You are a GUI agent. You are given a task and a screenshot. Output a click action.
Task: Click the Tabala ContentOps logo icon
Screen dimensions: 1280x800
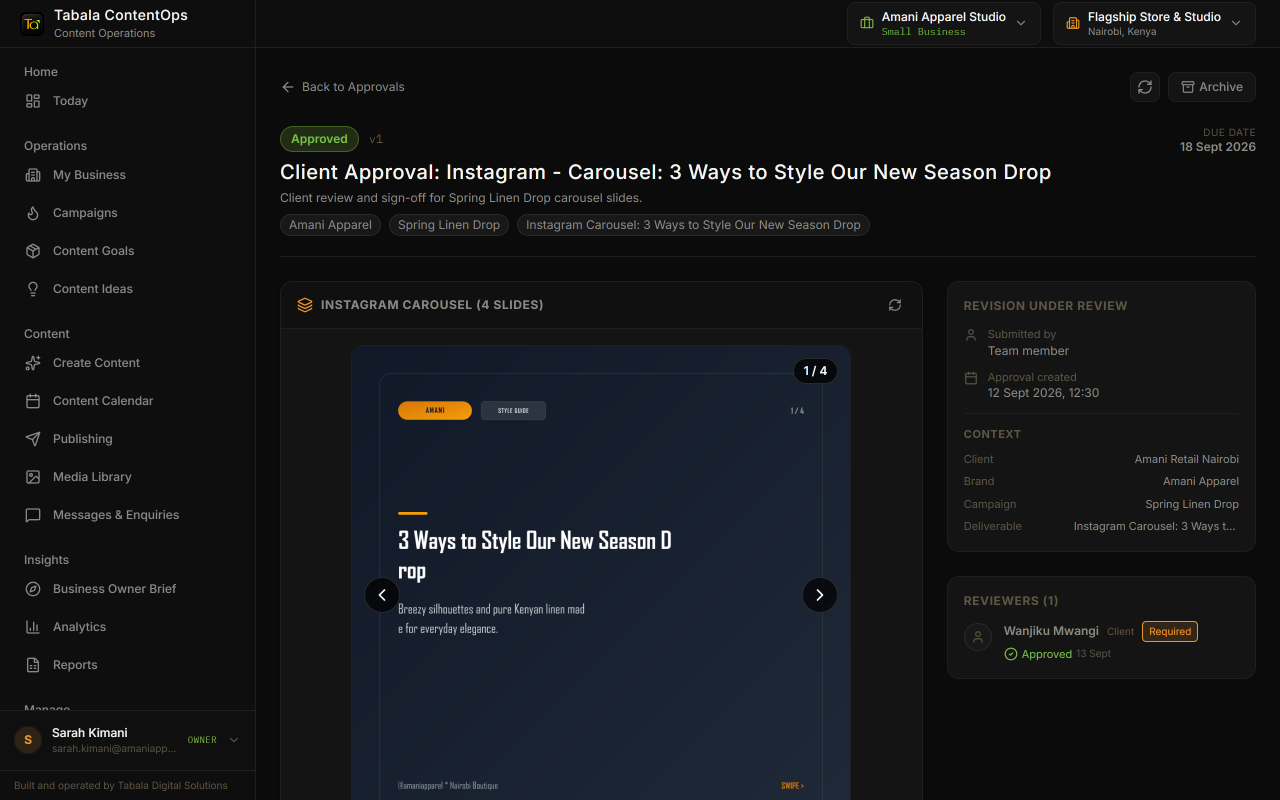[32, 24]
